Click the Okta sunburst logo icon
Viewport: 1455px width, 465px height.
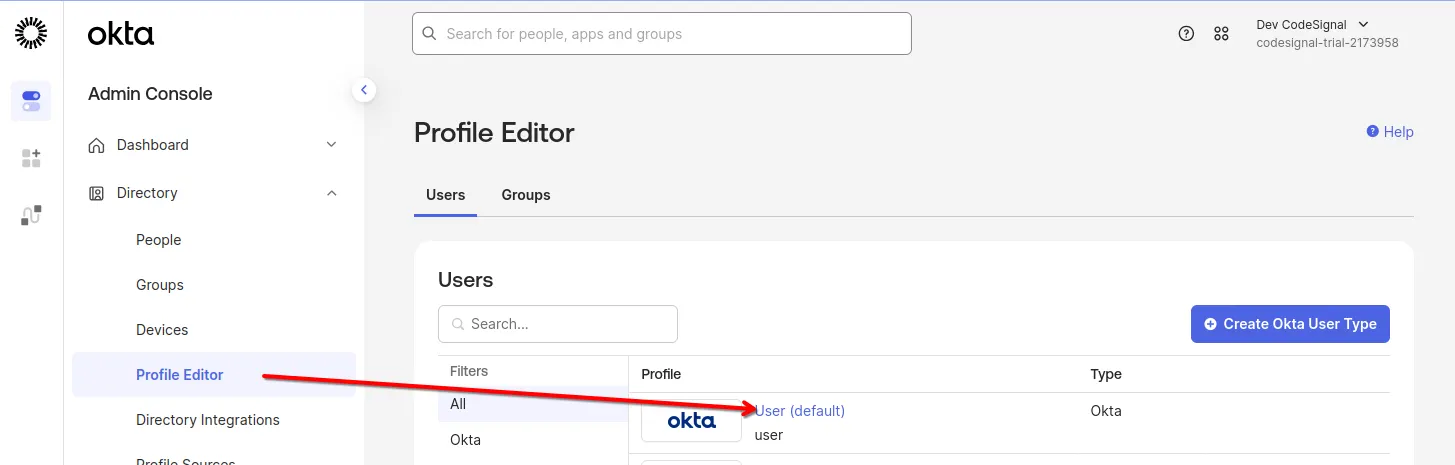pos(31,33)
